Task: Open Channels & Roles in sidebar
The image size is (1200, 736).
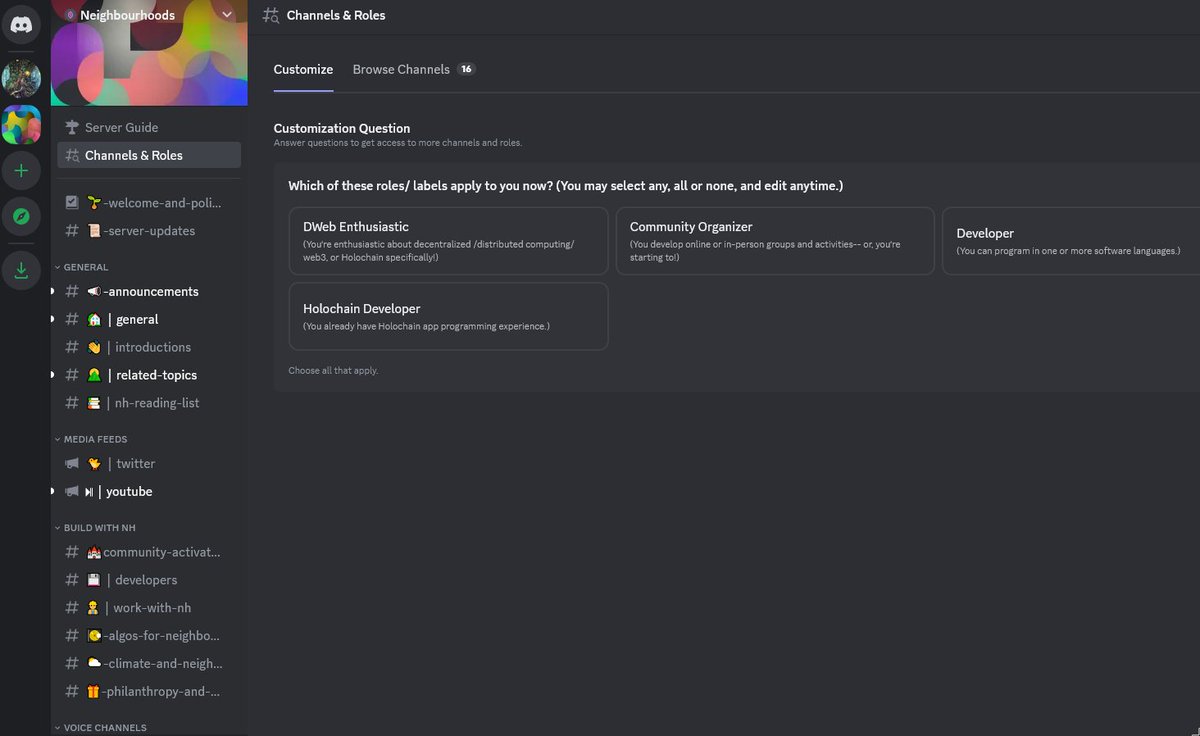Action: tap(149, 155)
